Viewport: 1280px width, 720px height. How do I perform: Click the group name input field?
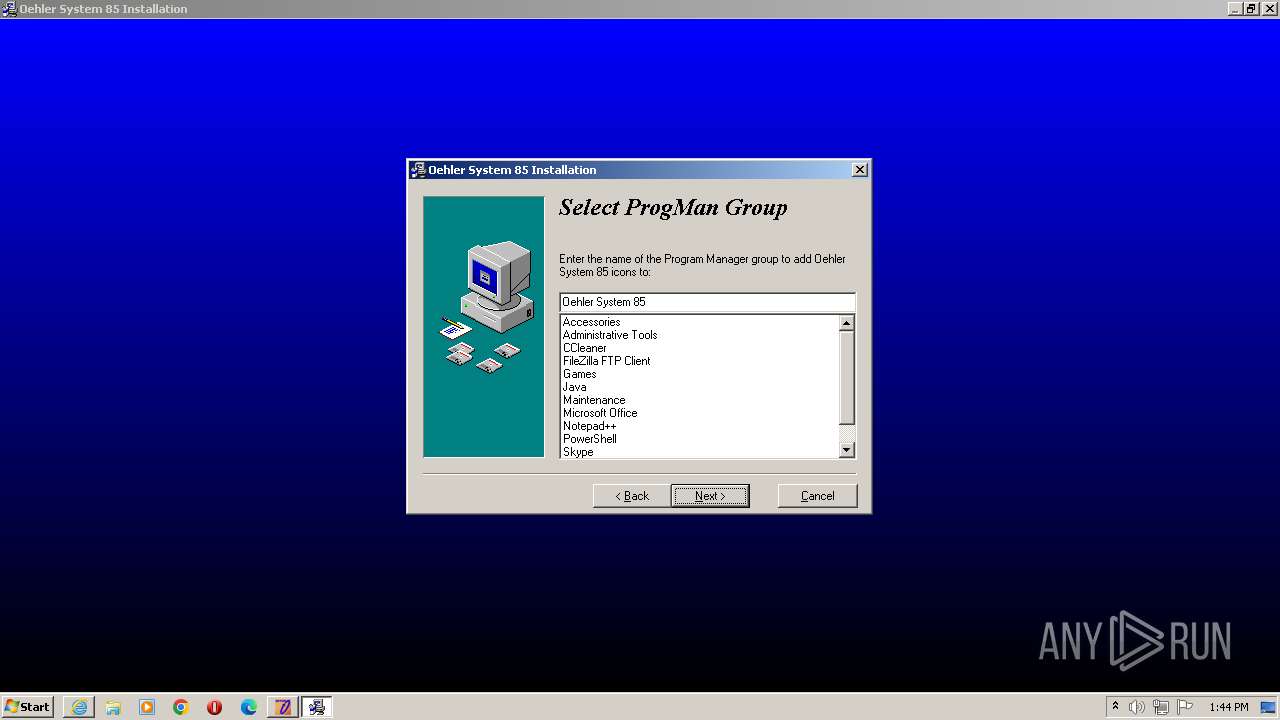pos(707,302)
